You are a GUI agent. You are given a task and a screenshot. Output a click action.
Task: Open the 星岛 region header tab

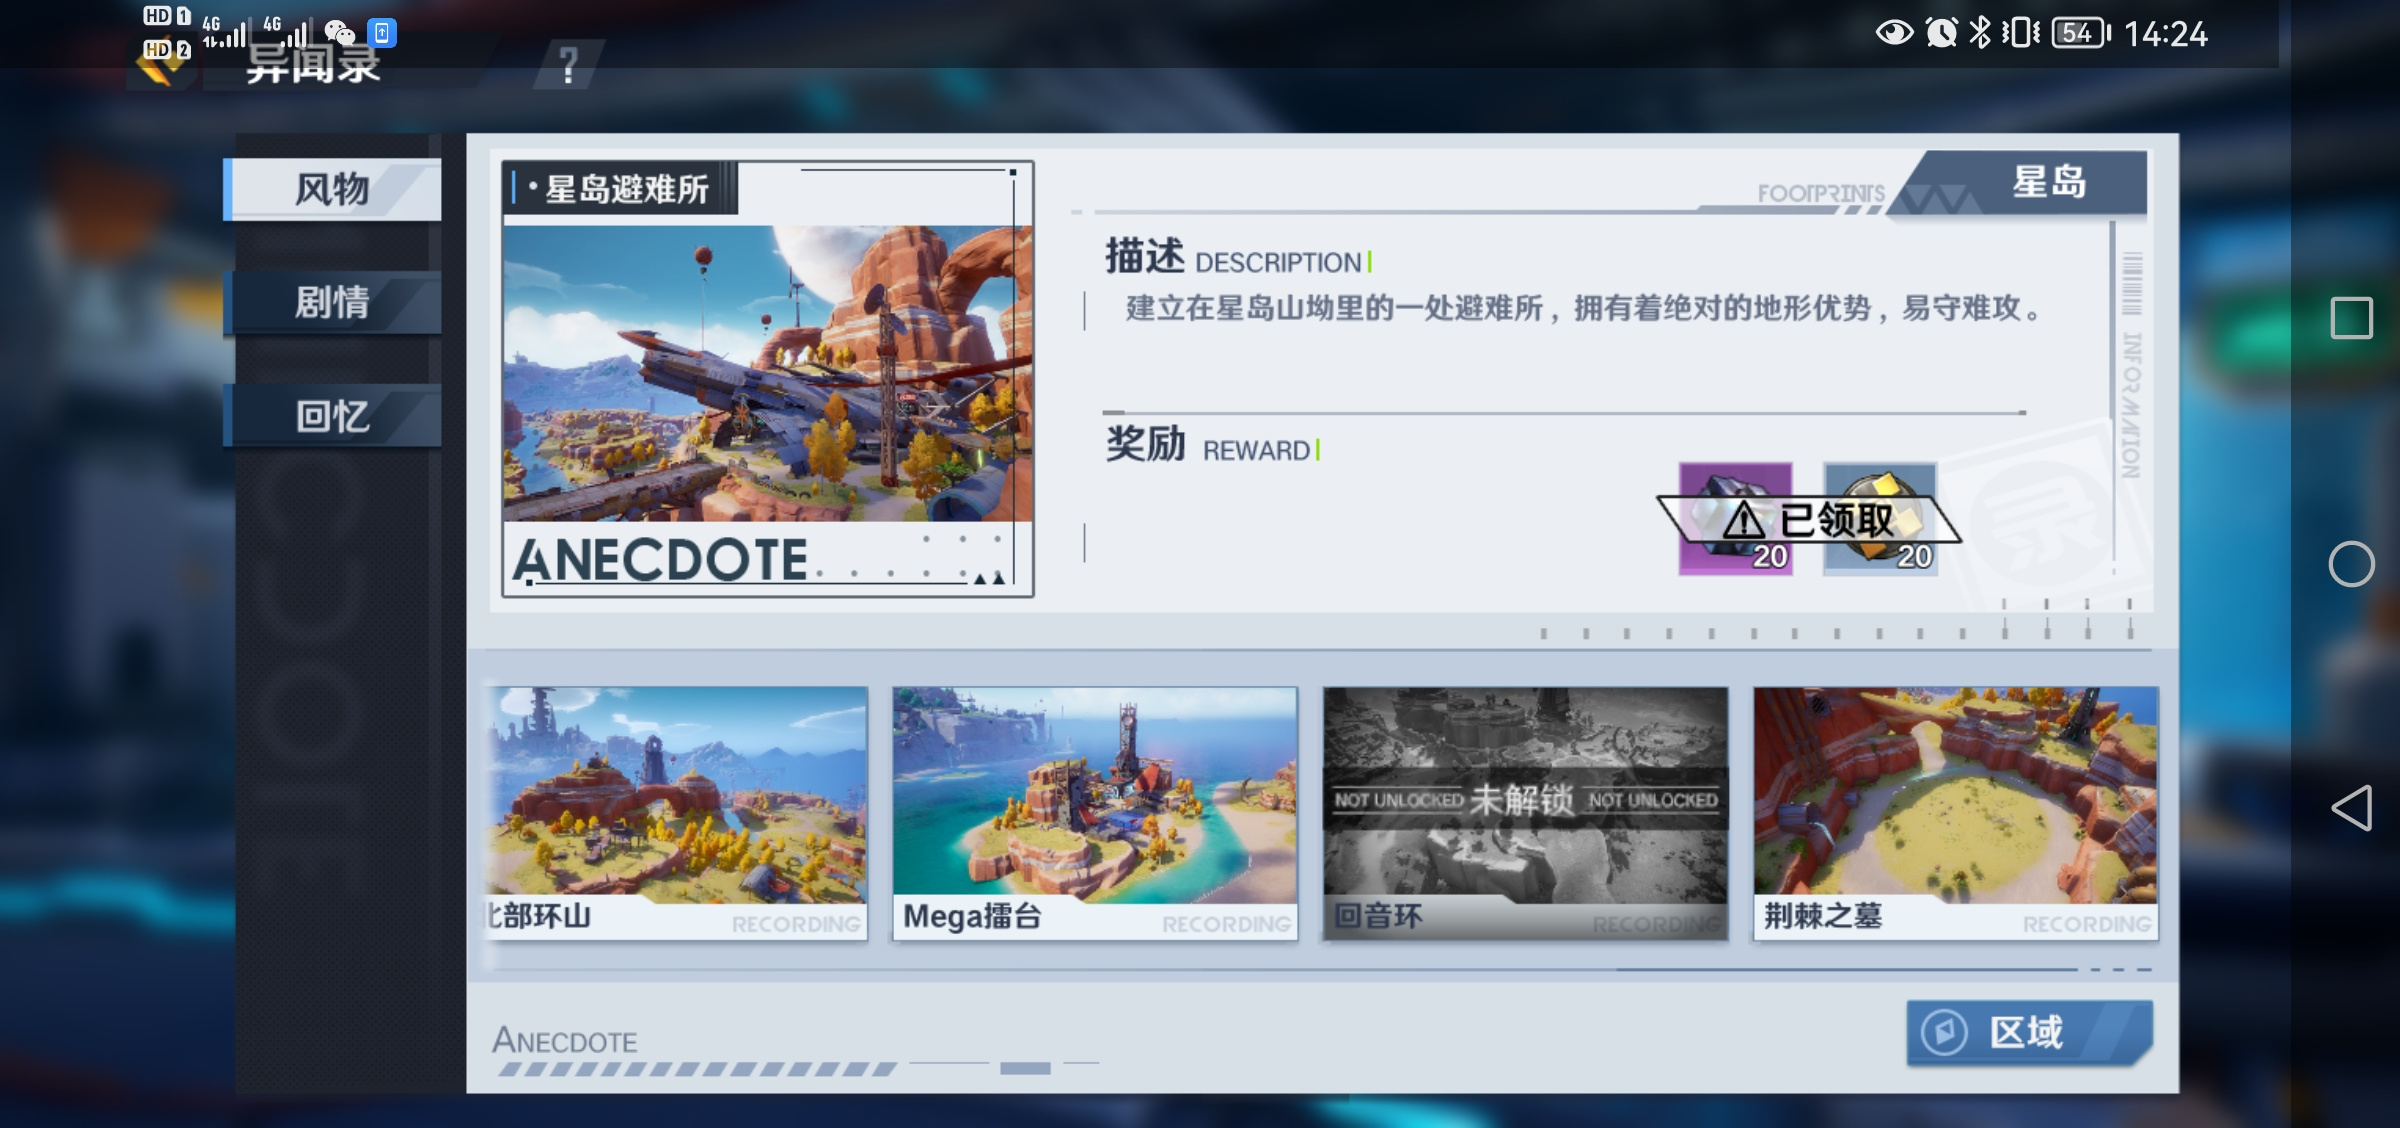pyautogui.click(x=2030, y=183)
